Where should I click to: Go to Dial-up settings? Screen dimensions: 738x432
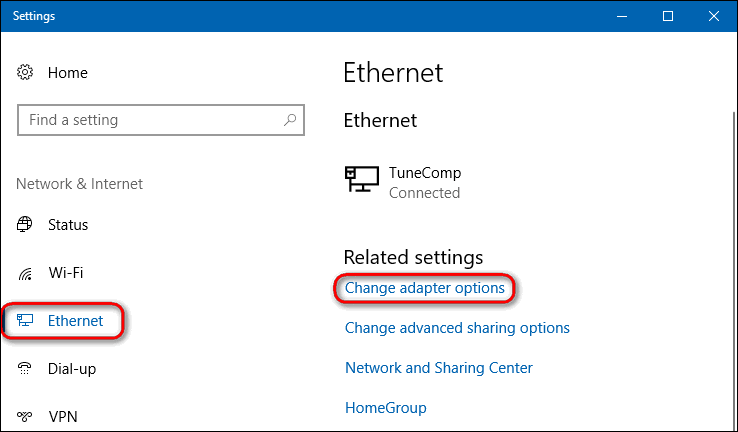(72, 369)
